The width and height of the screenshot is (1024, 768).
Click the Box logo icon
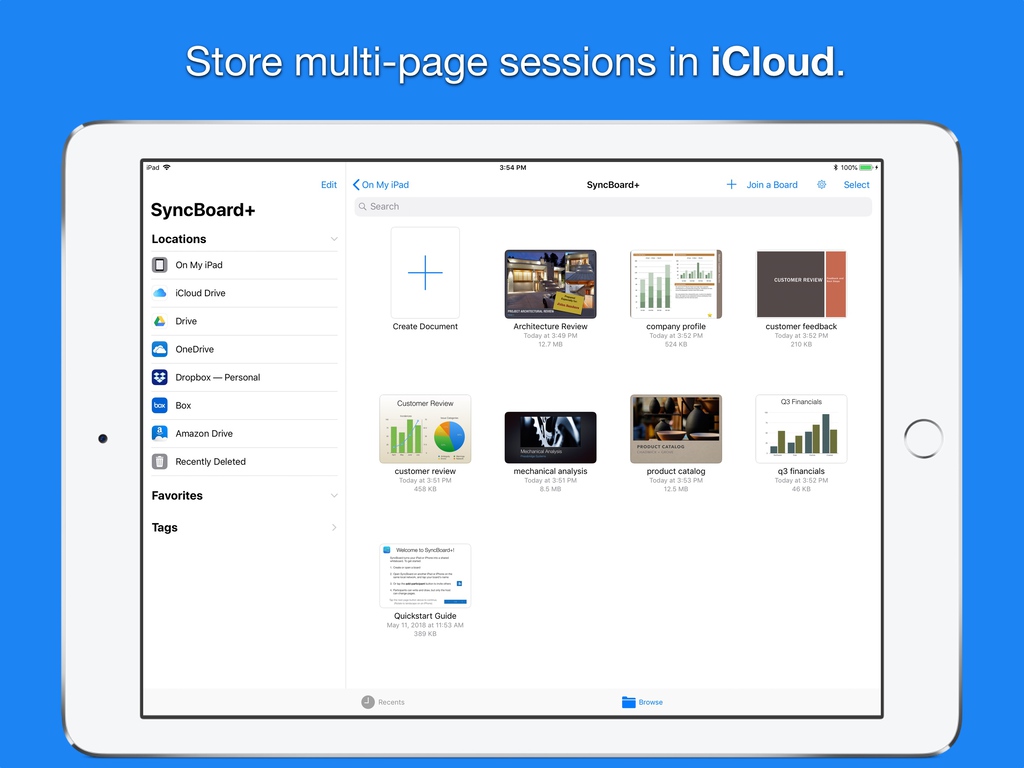[x=159, y=405]
